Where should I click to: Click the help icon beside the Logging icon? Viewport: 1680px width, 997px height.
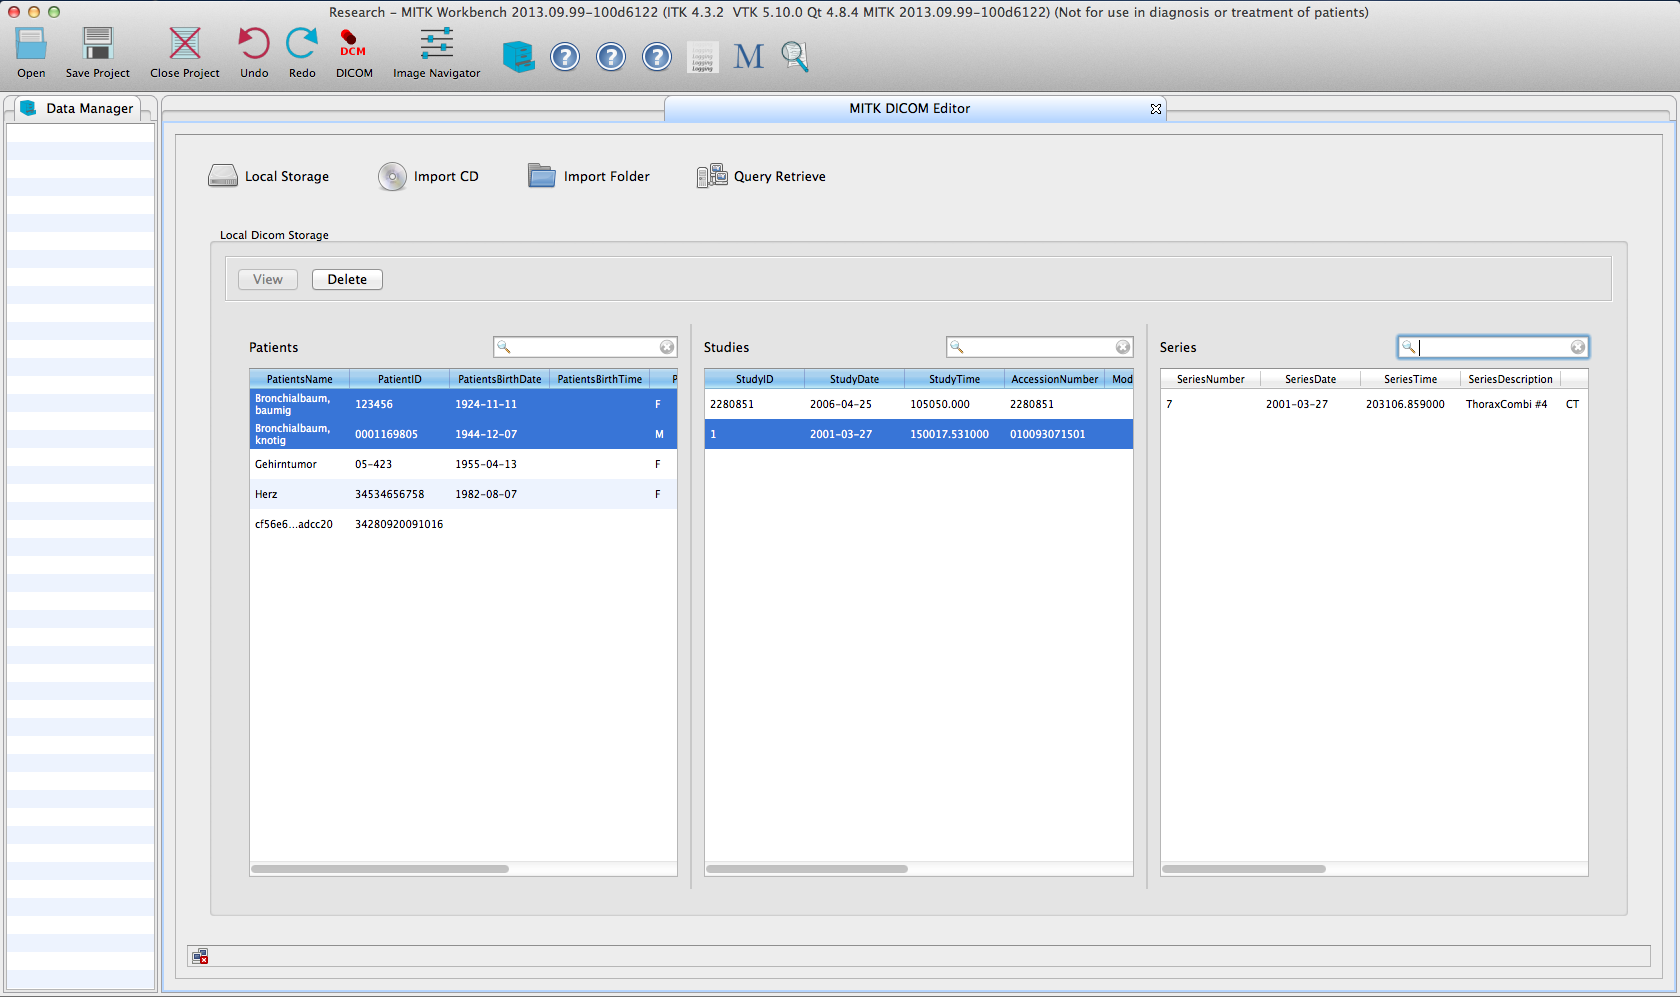tap(657, 57)
